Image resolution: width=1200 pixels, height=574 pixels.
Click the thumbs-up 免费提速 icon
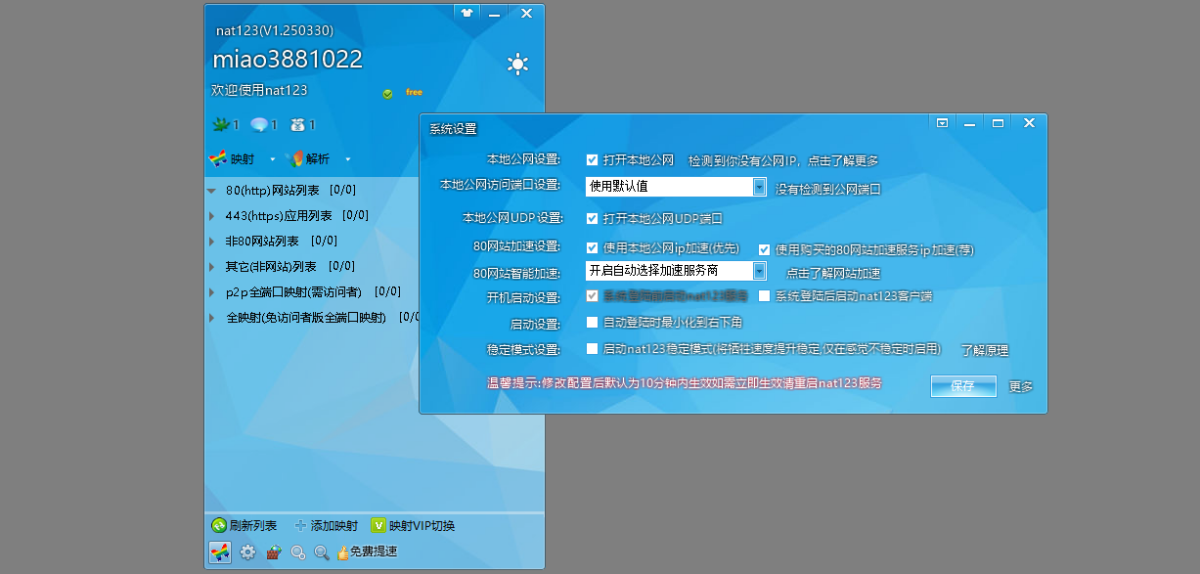tap(342, 552)
